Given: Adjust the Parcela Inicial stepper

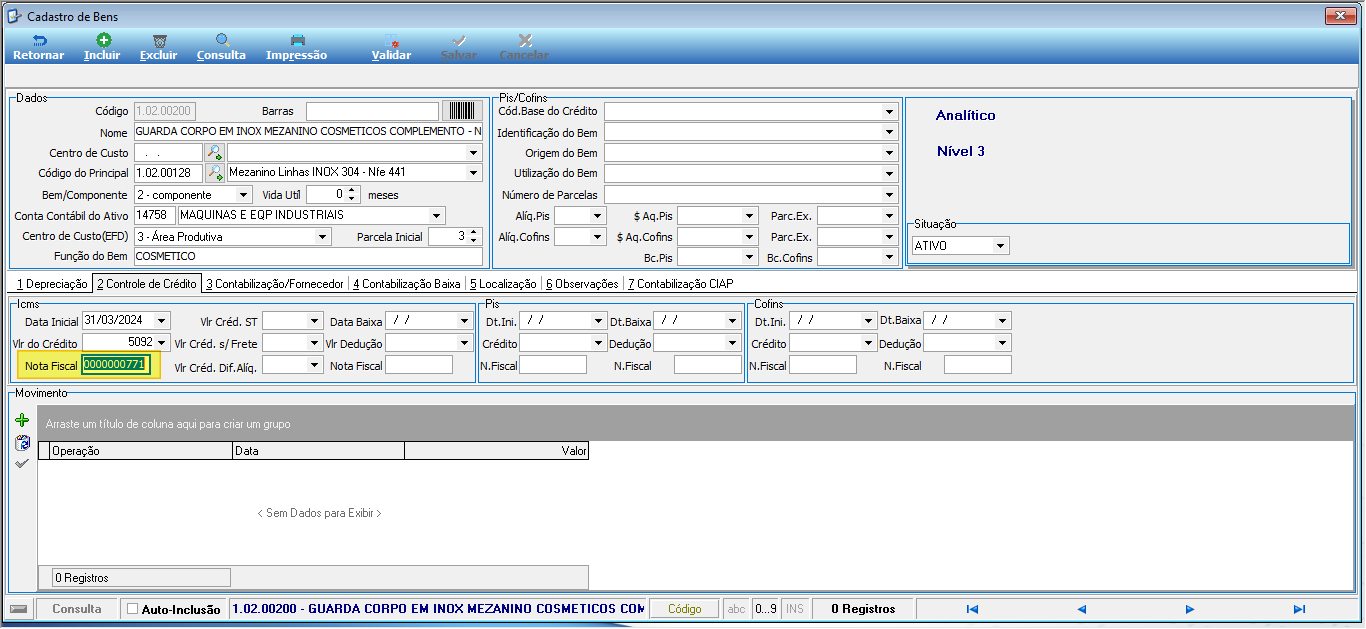Looking at the screenshot, I should coord(475,237).
